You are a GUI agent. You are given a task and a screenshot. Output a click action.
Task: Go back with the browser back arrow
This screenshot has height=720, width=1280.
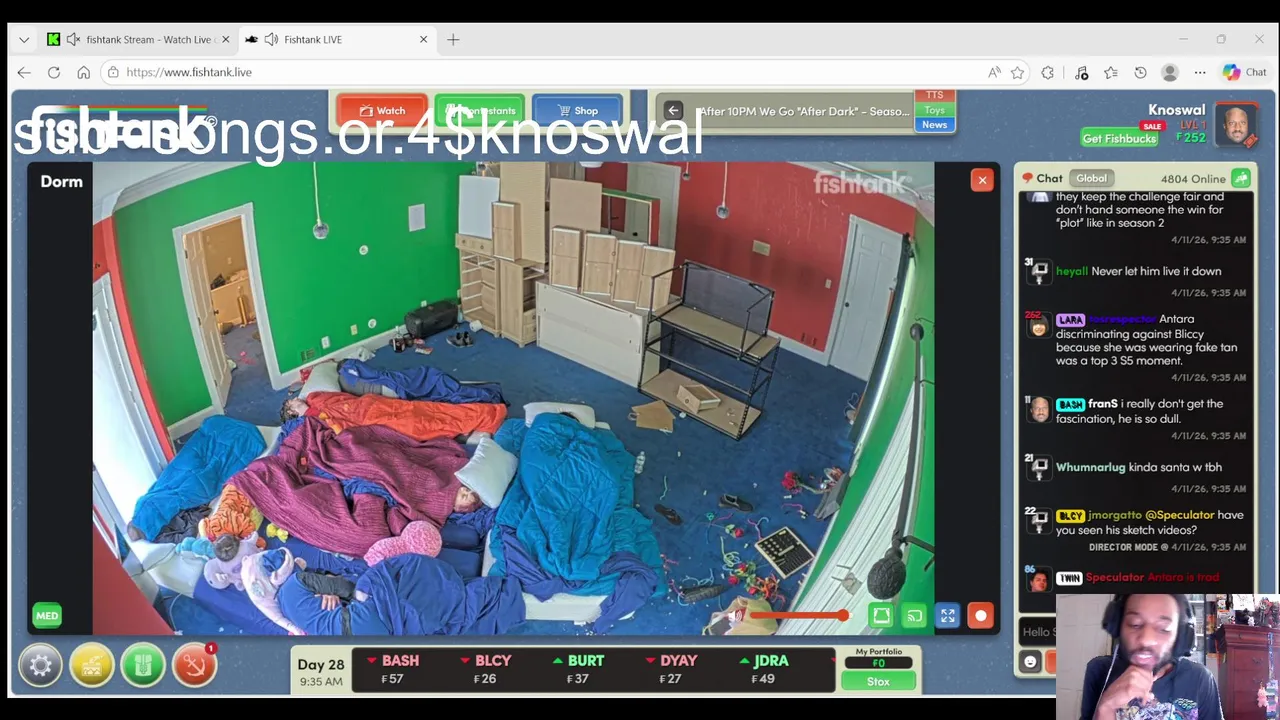(x=24, y=72)
